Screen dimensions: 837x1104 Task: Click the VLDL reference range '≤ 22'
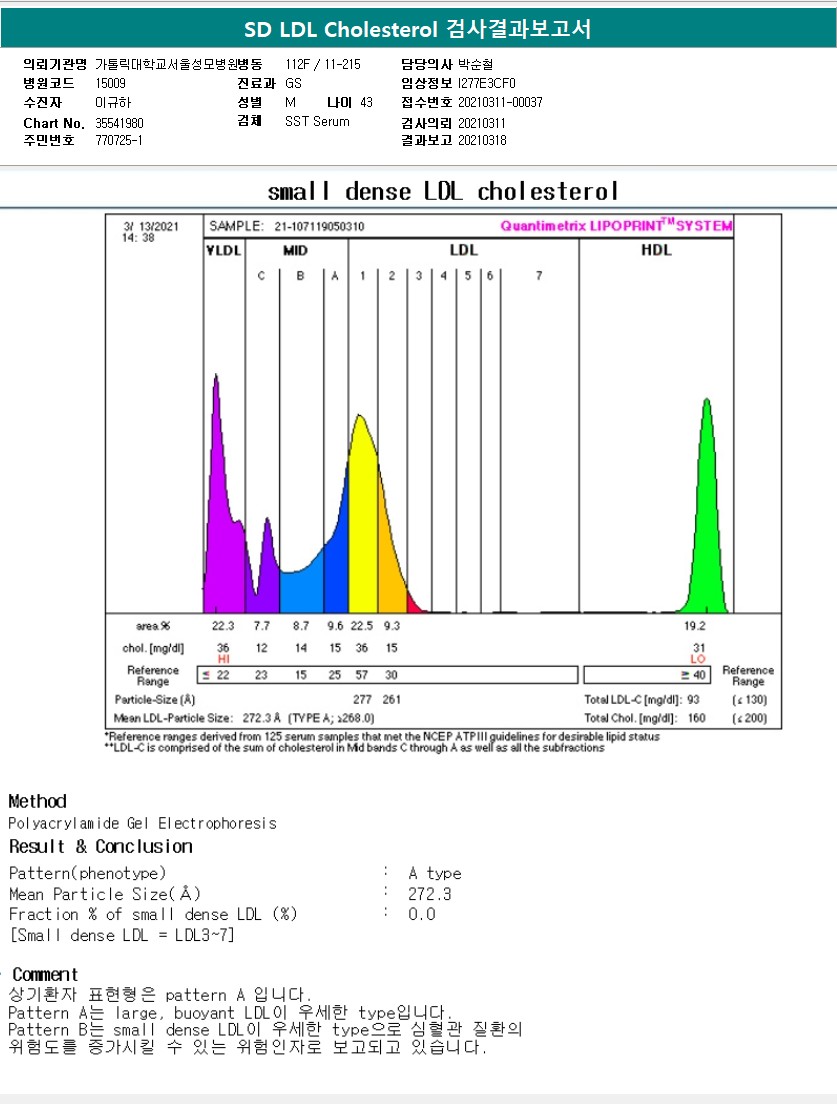[216, 675]
